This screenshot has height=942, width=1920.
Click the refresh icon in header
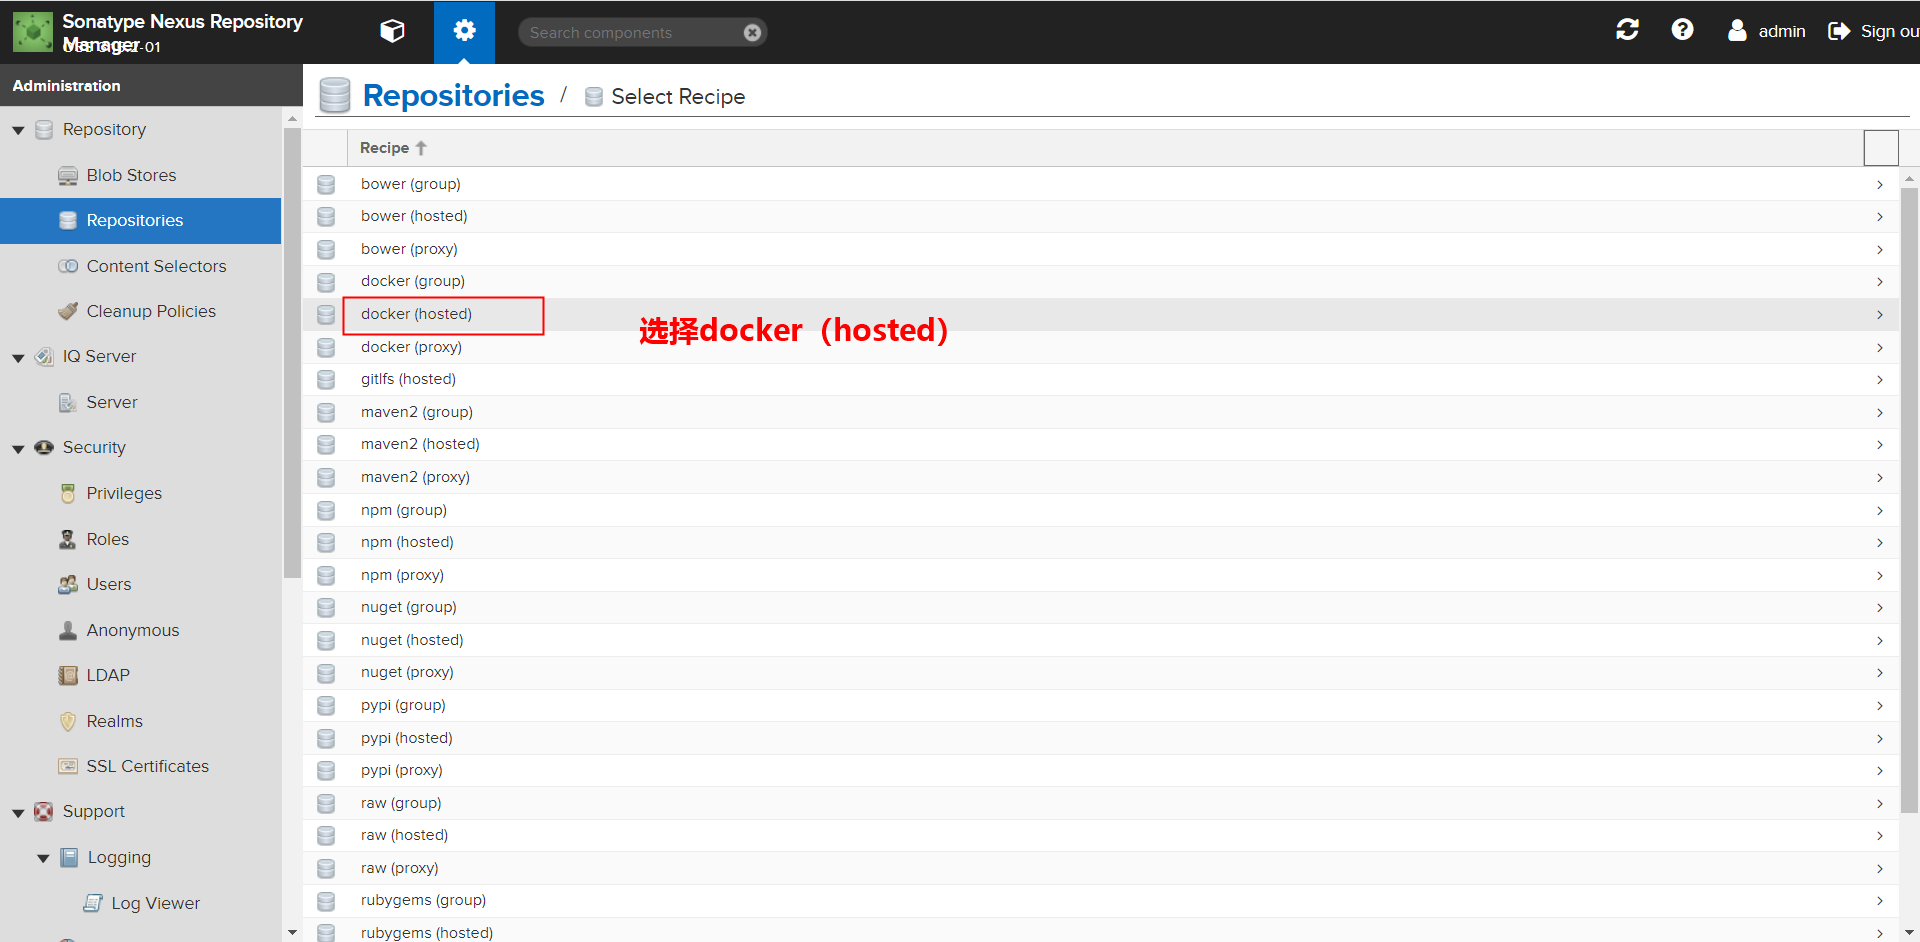[1627, 30]
